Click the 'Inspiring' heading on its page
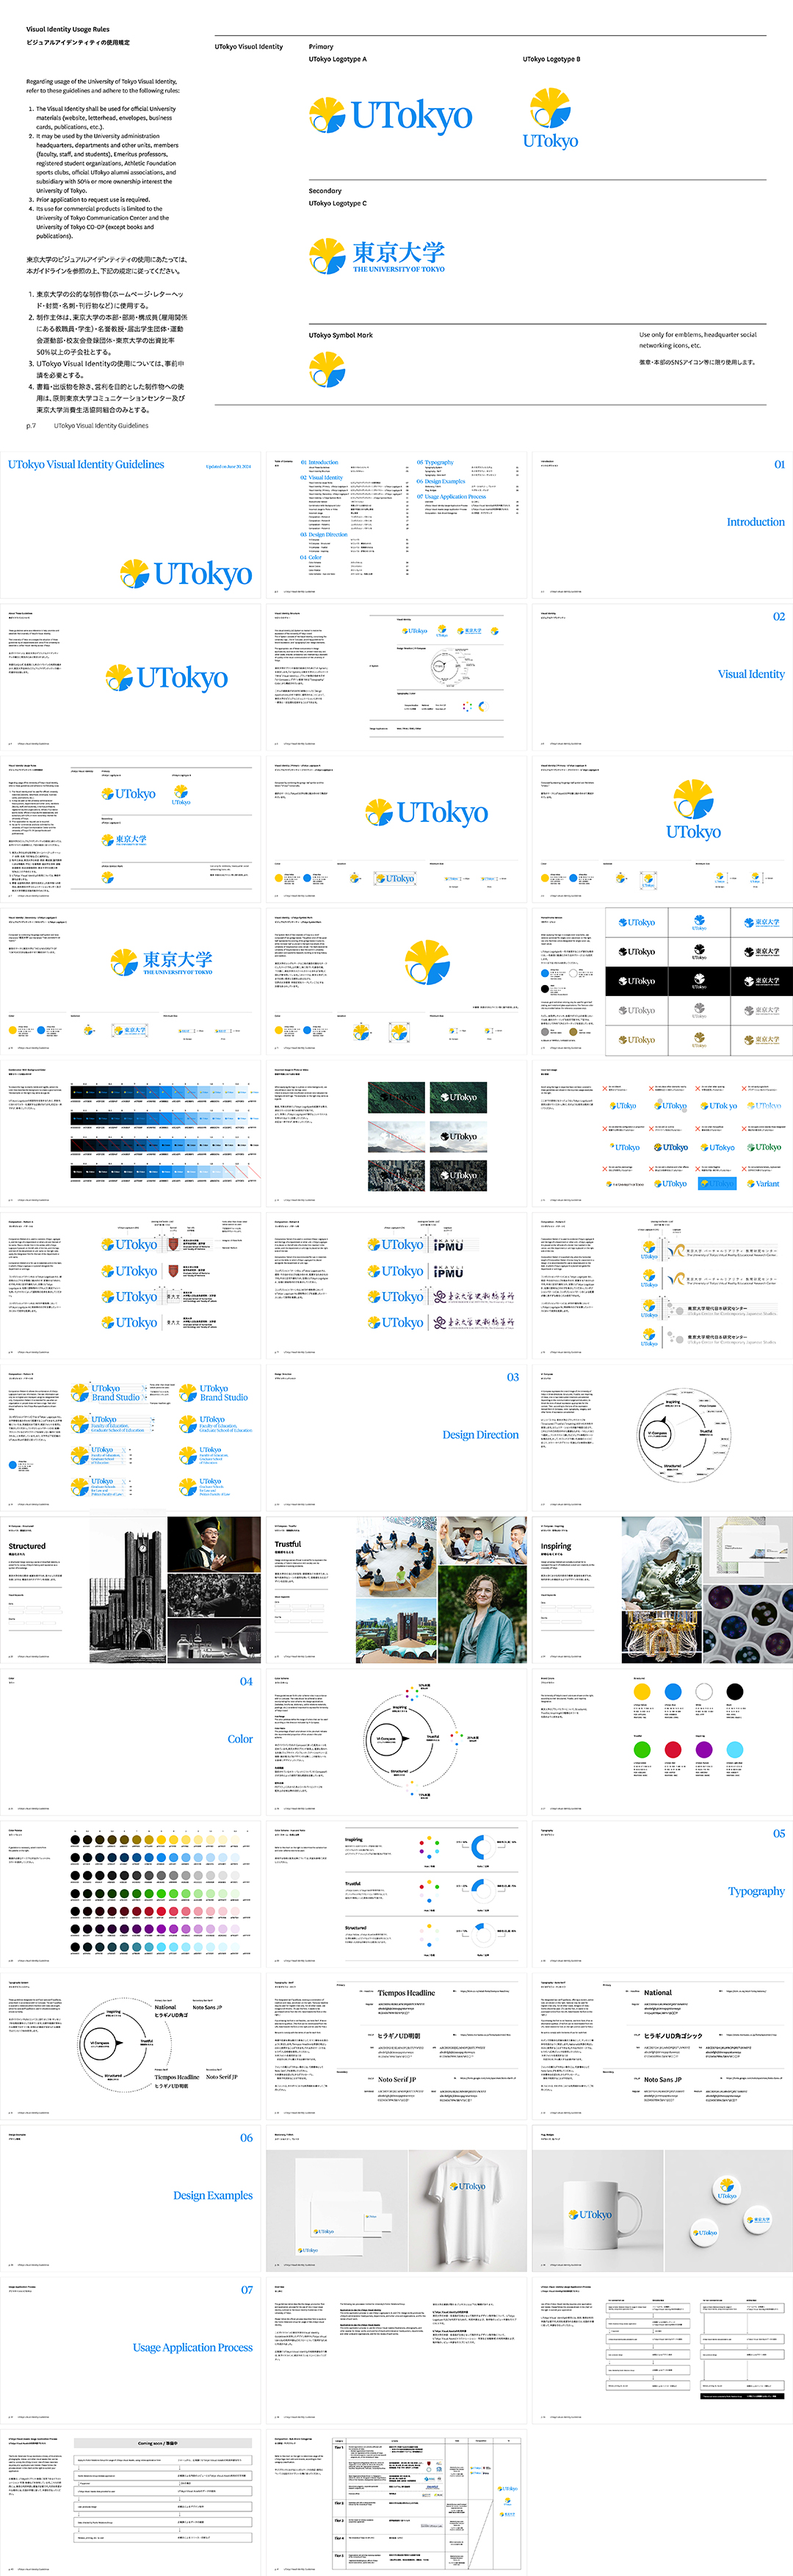793x2576 pixels. [x=556, y=1546]
